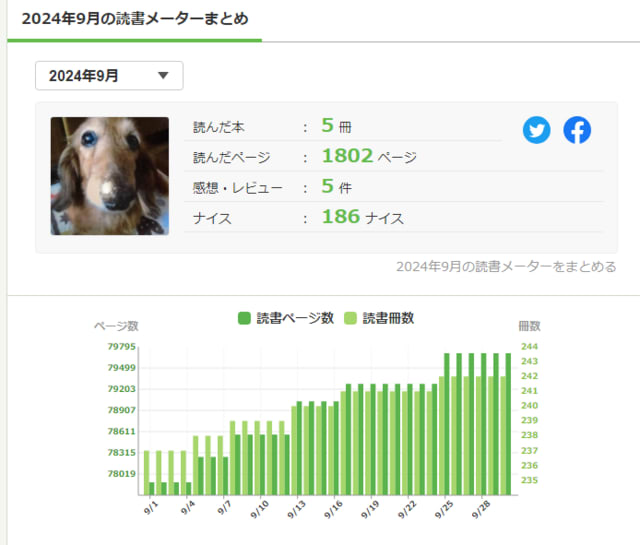The height and width of the screenshot is (545, 640).
Task: Click the 186 ナイス value
Action: pos(362,217)
